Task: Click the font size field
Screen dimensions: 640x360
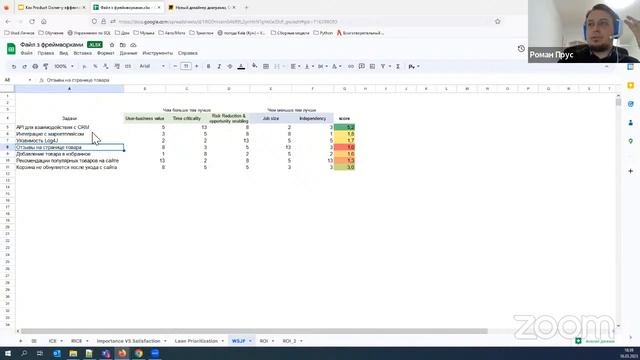Action: click(186, 66)
